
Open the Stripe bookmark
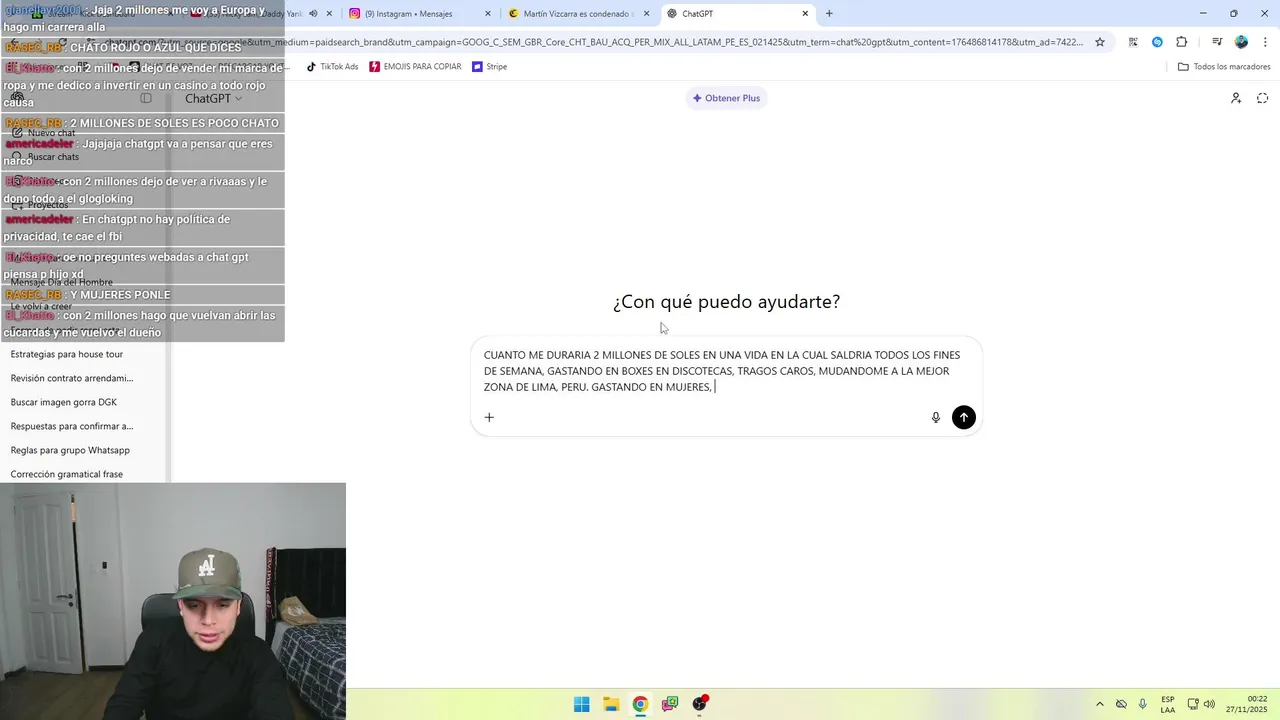[x=490, y=67]
